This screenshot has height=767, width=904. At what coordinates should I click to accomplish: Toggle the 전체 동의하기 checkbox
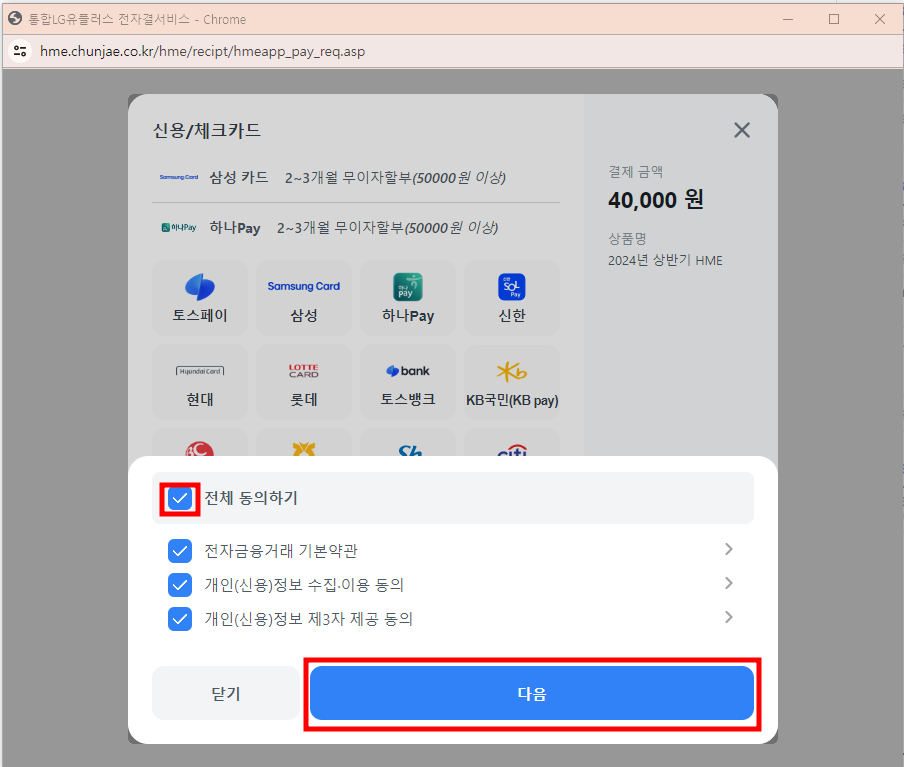(x=180, y=498)
